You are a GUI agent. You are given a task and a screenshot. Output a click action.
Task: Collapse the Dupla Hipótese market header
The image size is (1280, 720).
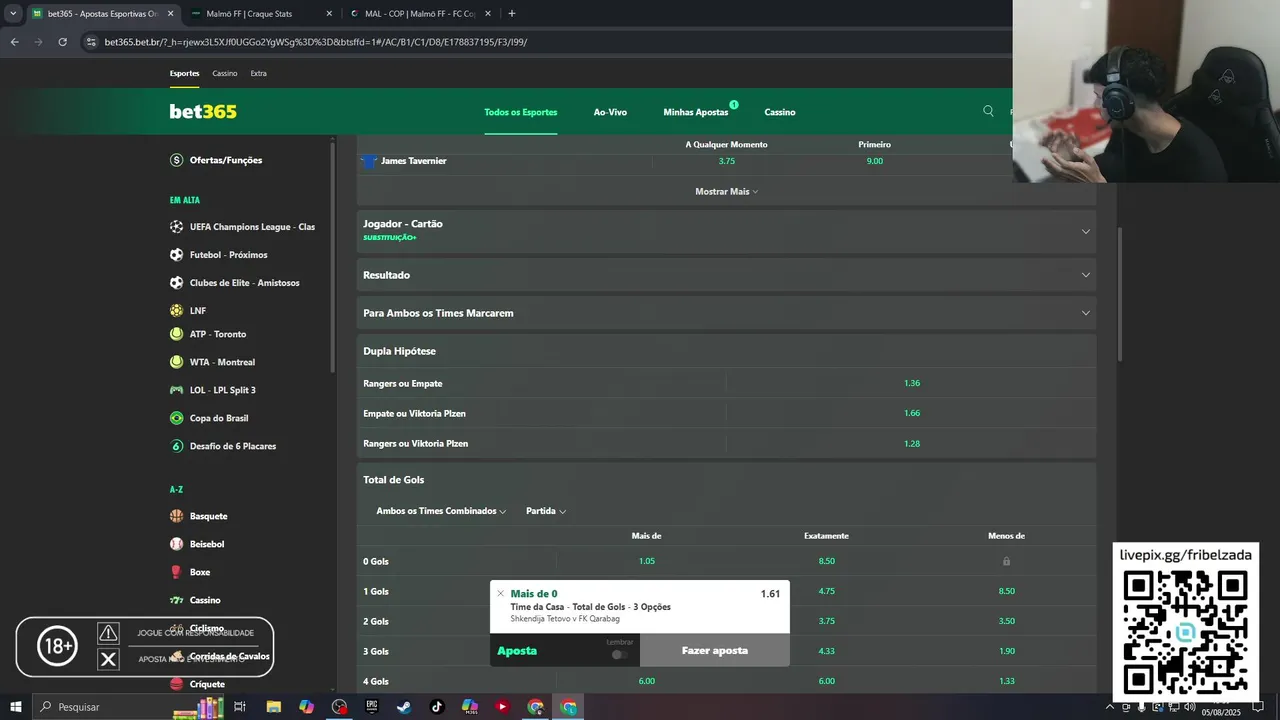point(727,351)
